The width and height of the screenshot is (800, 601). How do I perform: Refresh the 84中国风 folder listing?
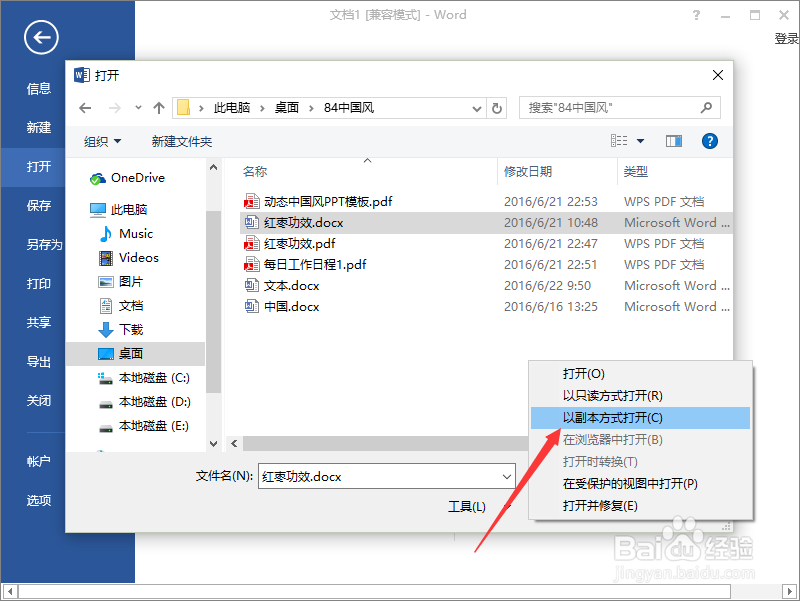click(496, 108)
